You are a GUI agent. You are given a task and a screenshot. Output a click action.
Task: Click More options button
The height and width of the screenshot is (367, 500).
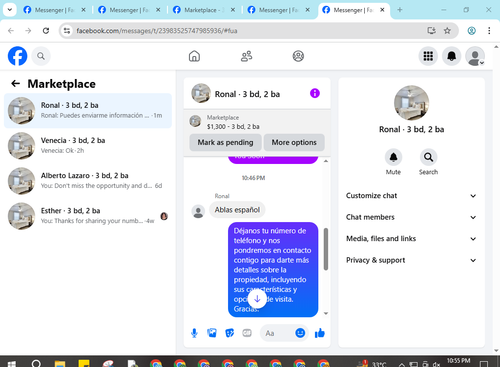point(294,142)
